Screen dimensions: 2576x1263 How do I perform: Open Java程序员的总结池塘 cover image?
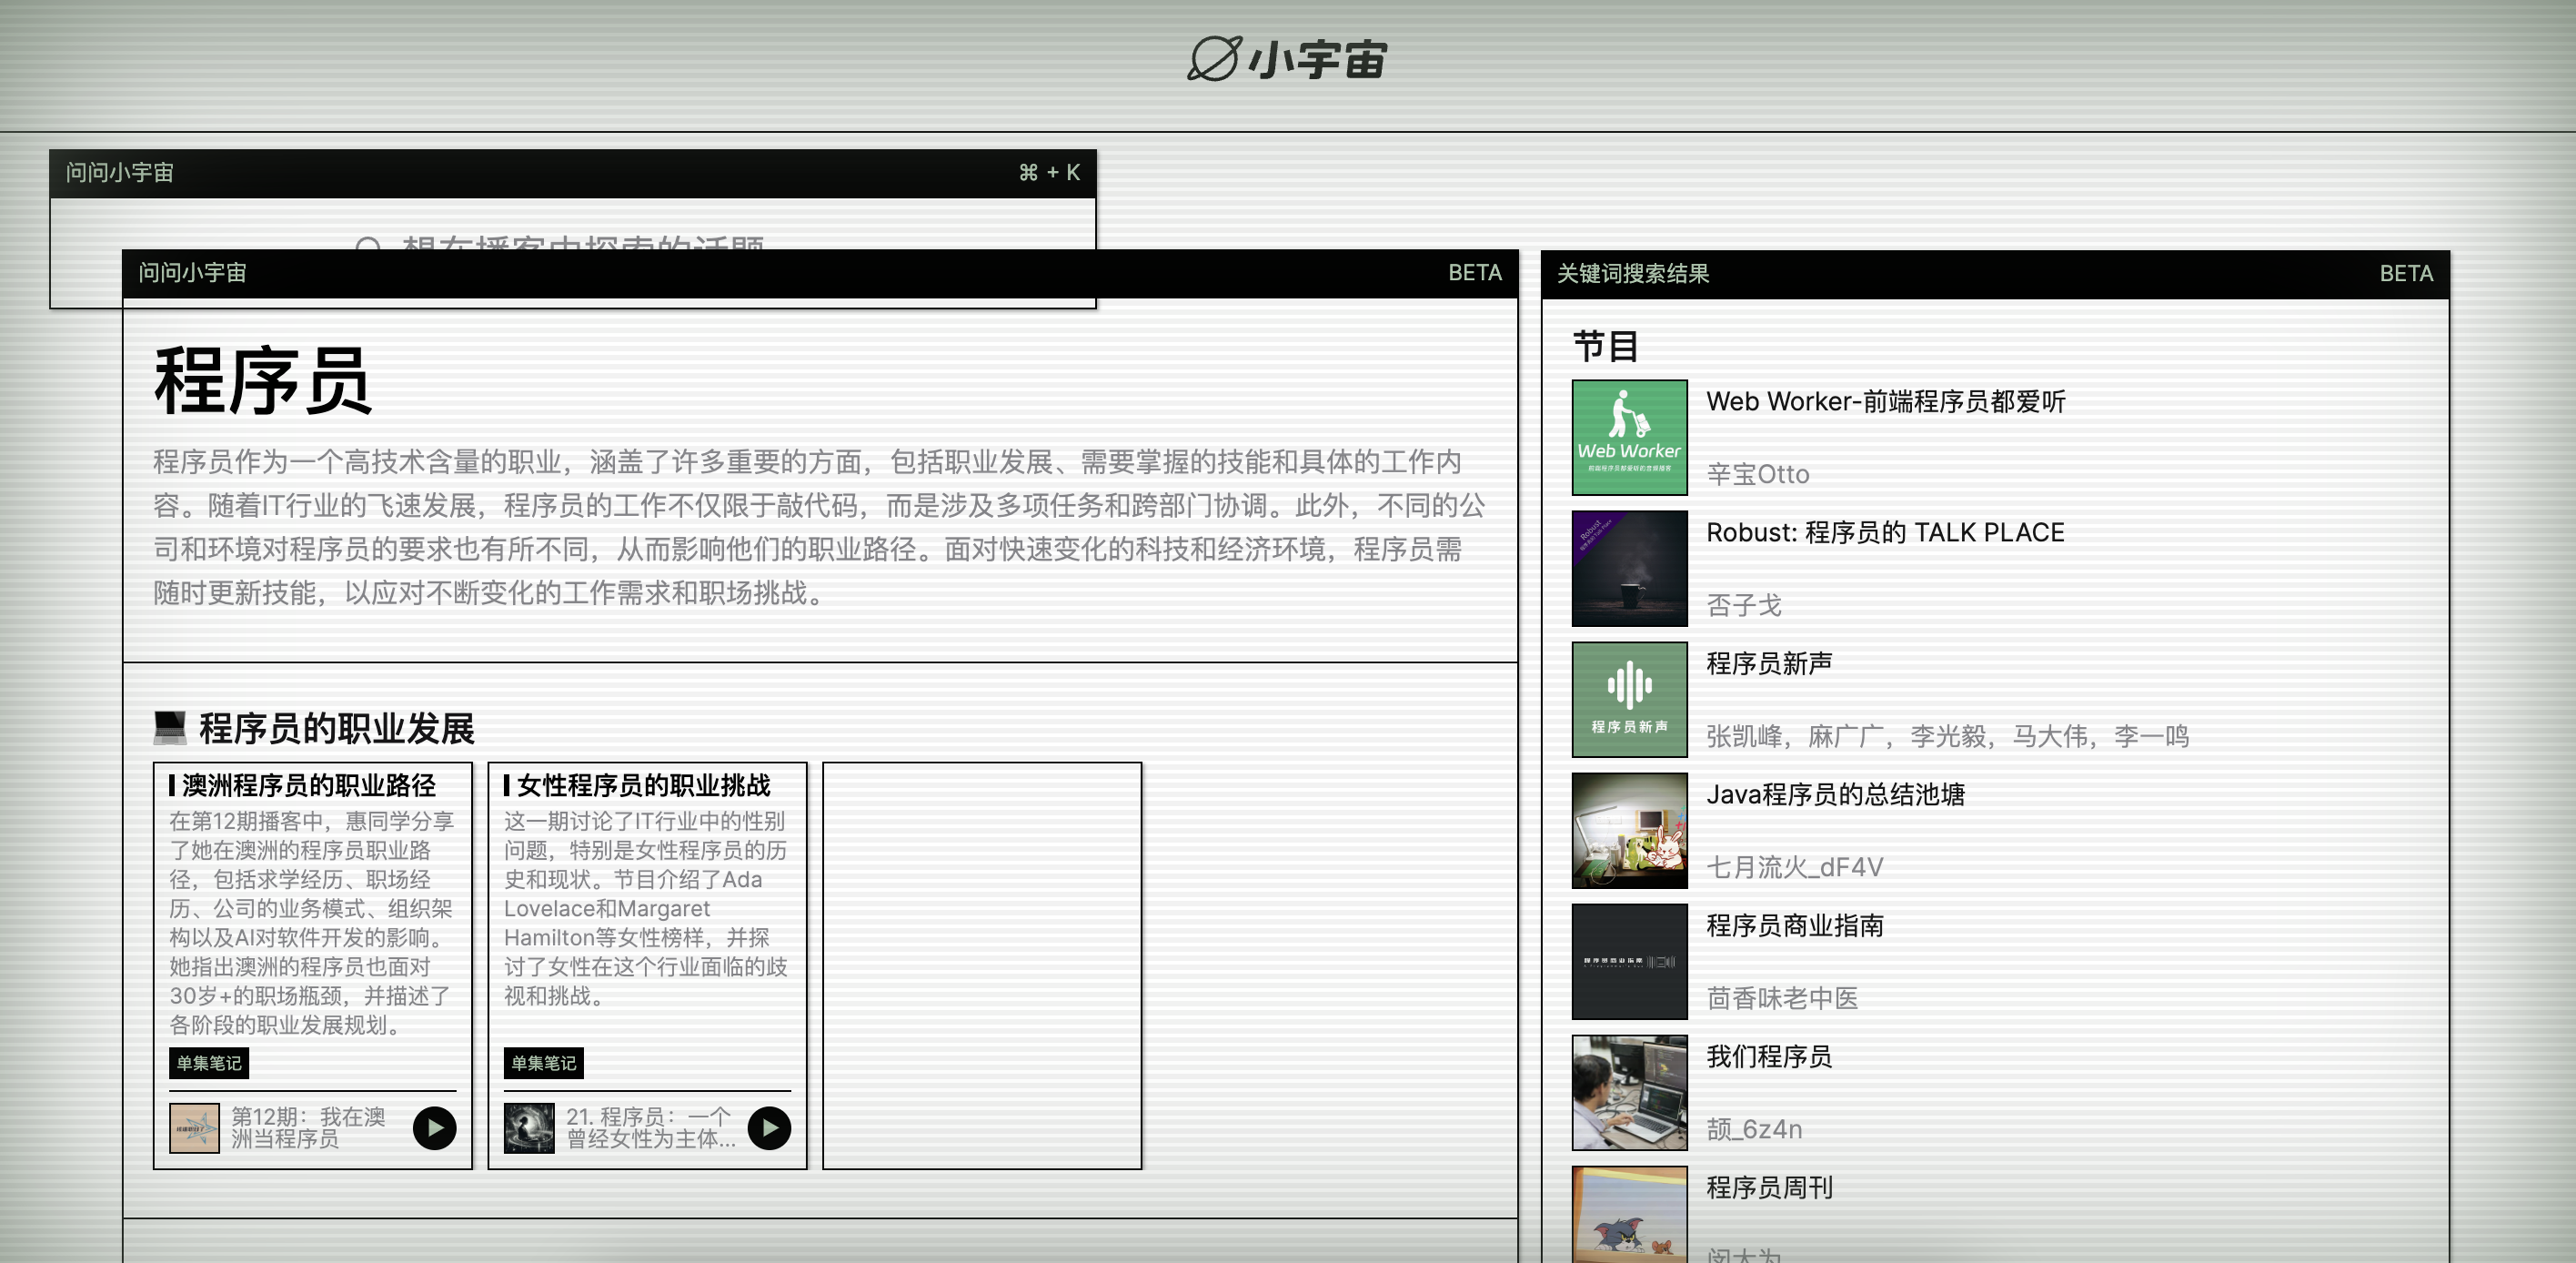pos(1629,830)
